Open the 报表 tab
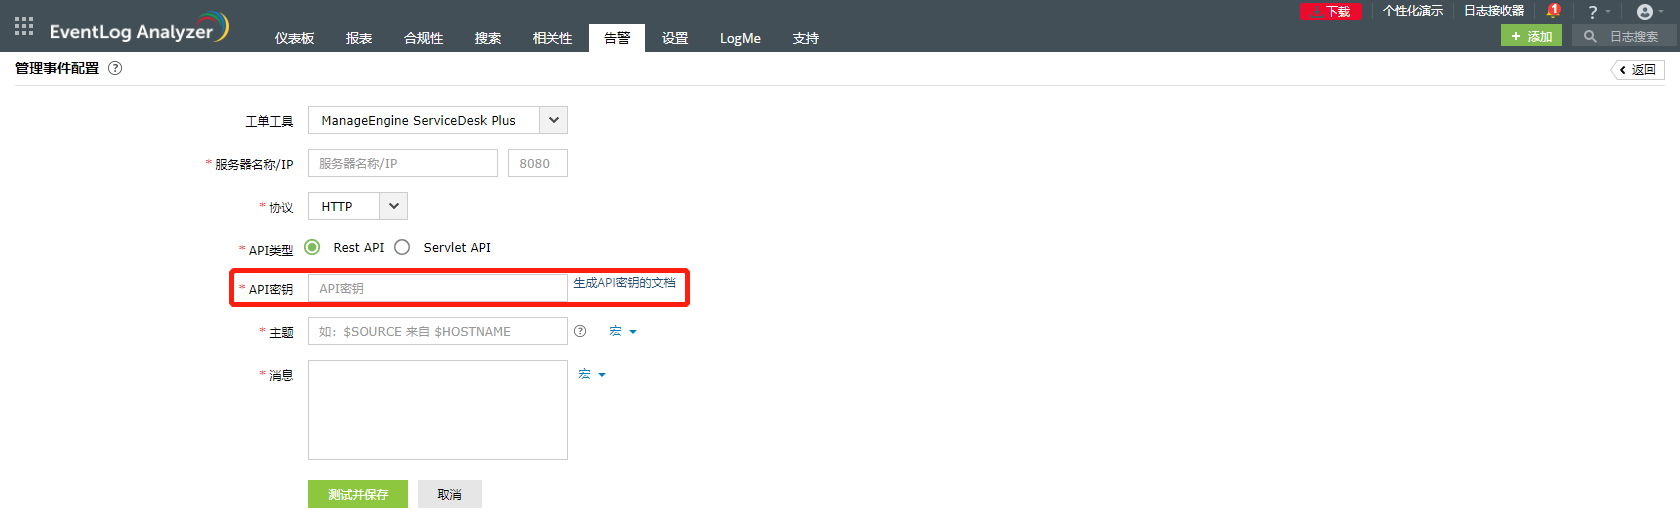Image resolution: width=1680 pixels, height=523 pixels. coord(359,38)
